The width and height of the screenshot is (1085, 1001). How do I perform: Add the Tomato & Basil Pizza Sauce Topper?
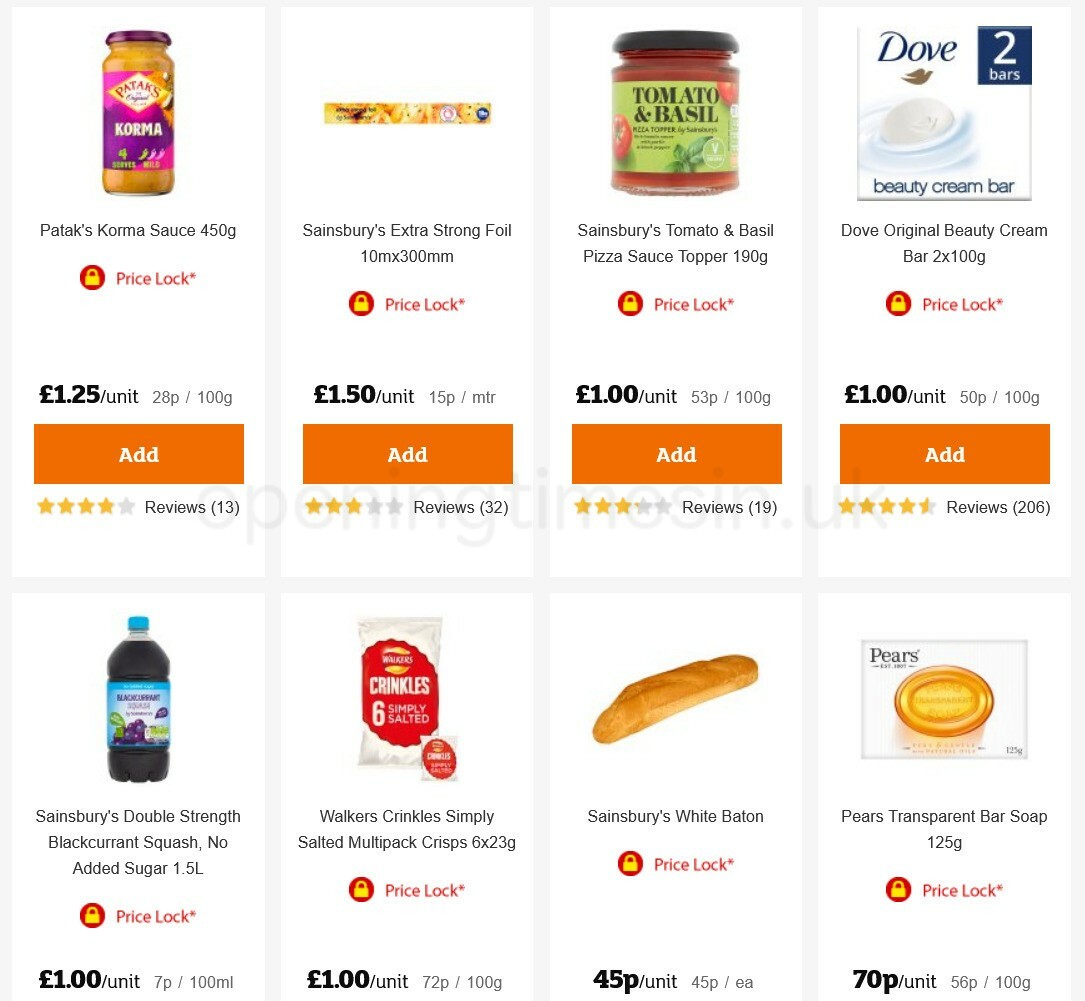[676, 454]
